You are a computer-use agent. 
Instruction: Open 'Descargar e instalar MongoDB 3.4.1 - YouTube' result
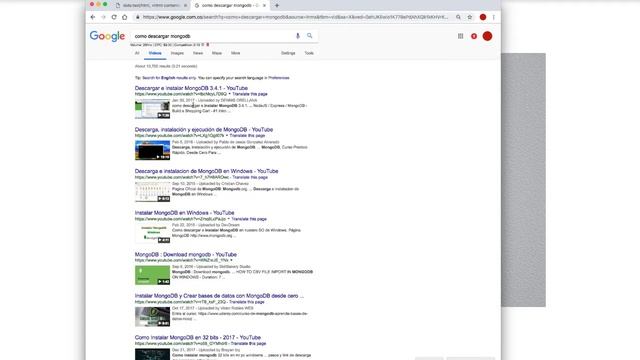point(191,88)
